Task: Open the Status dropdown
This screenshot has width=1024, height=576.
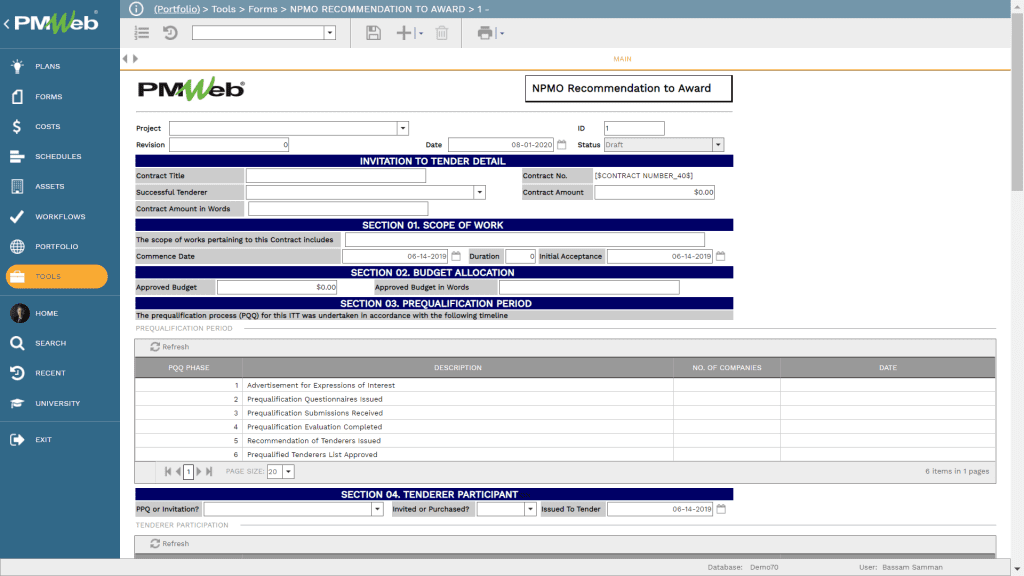Action: pyautogui.click(x=717, y=144)
